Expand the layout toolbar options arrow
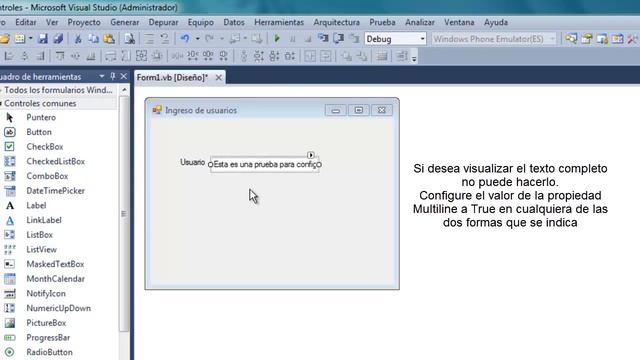This screenshot has width=640, height=360. 414,58
